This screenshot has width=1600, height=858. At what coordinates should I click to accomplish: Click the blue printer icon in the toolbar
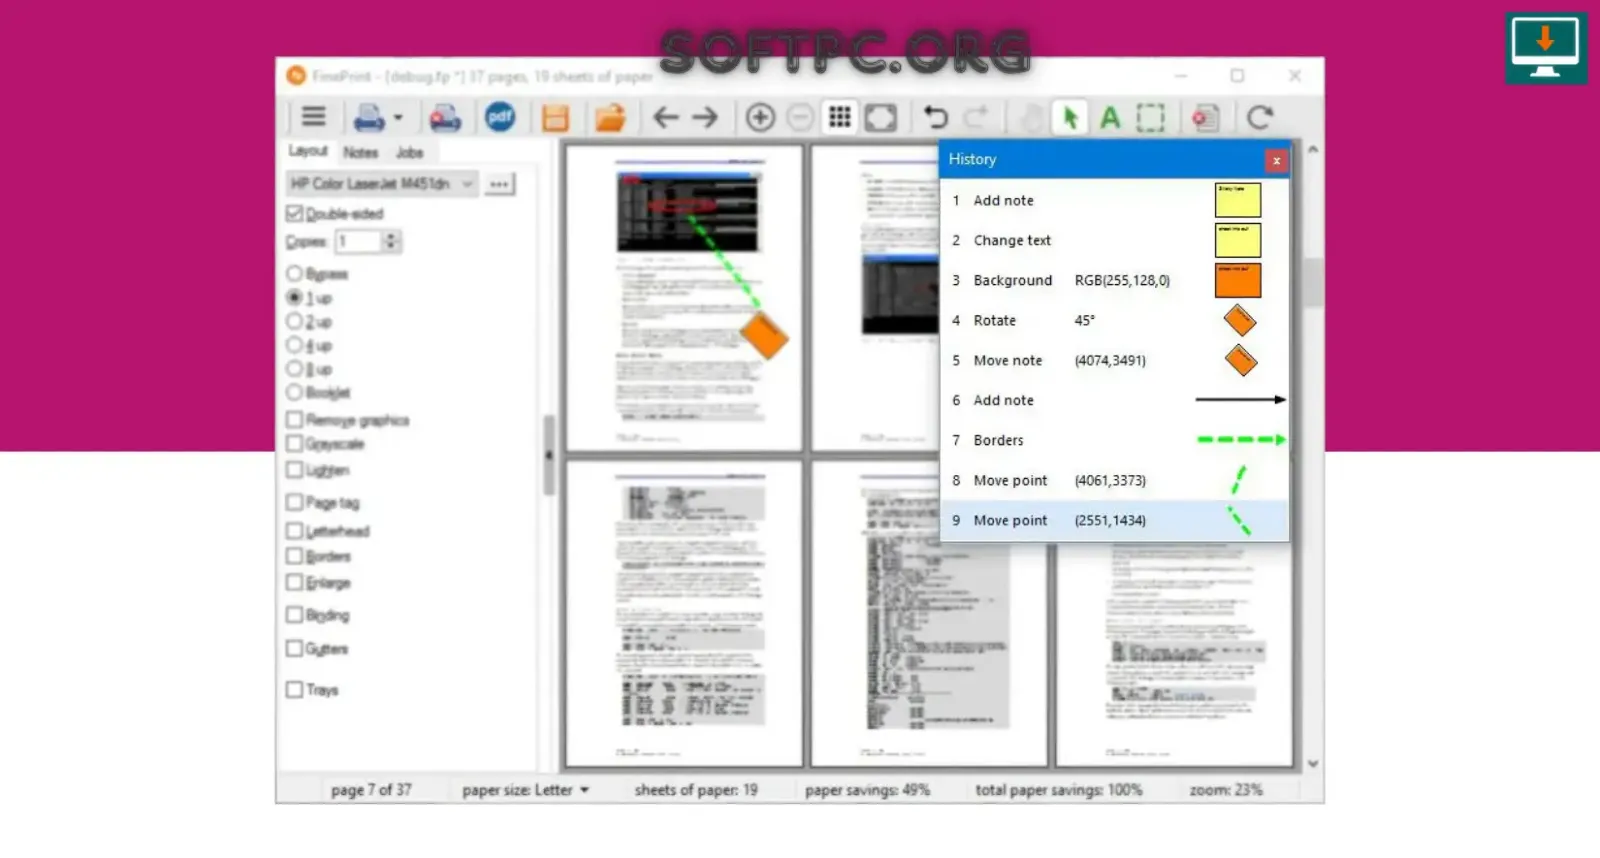pyautogui.click(x=369, y=118)
